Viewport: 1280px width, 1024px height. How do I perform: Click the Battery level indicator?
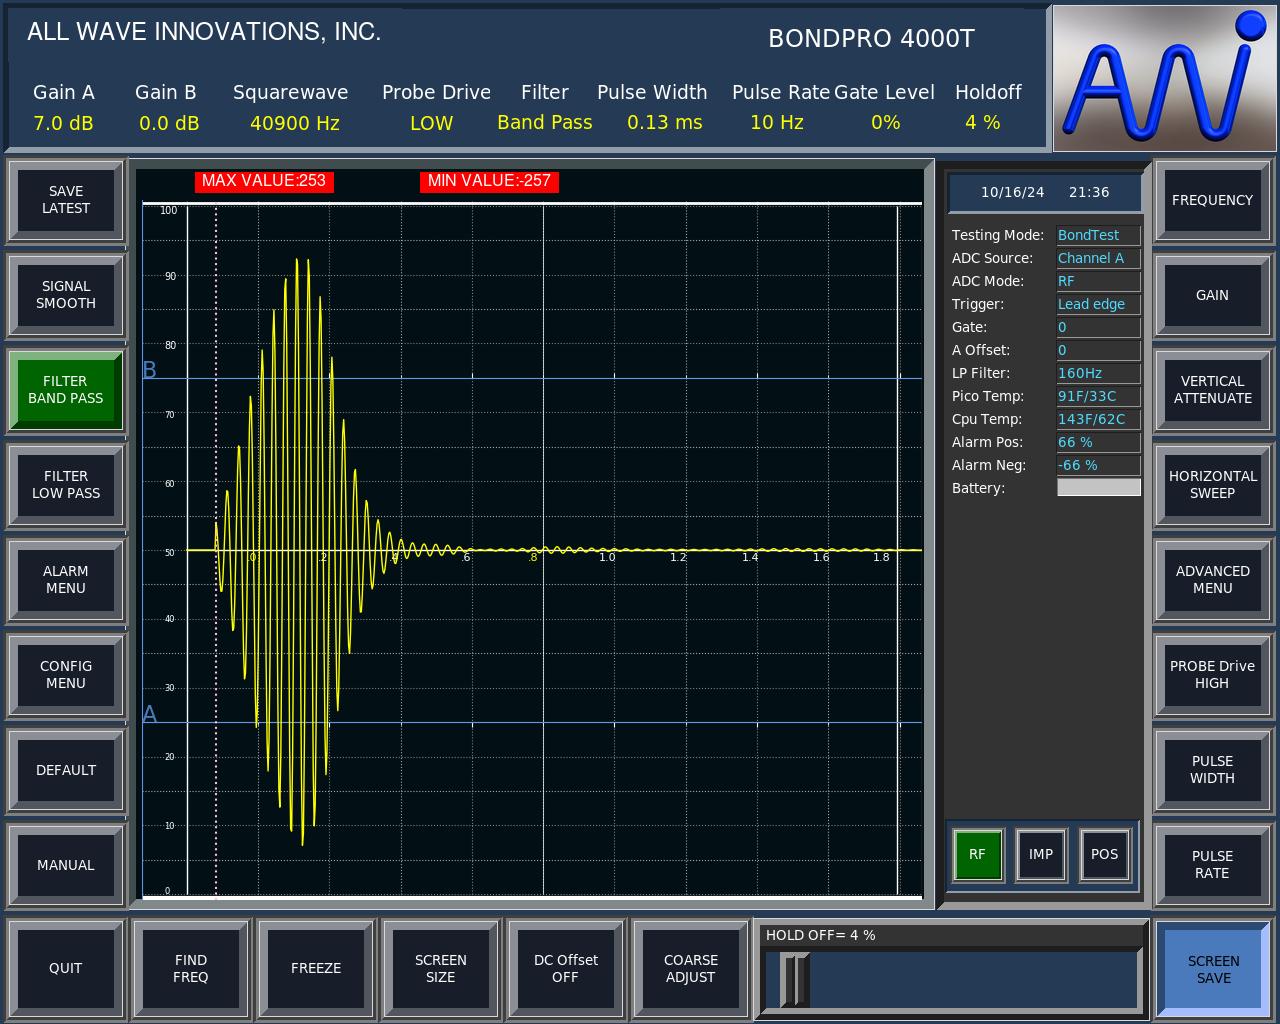[x=1098, y=487]
